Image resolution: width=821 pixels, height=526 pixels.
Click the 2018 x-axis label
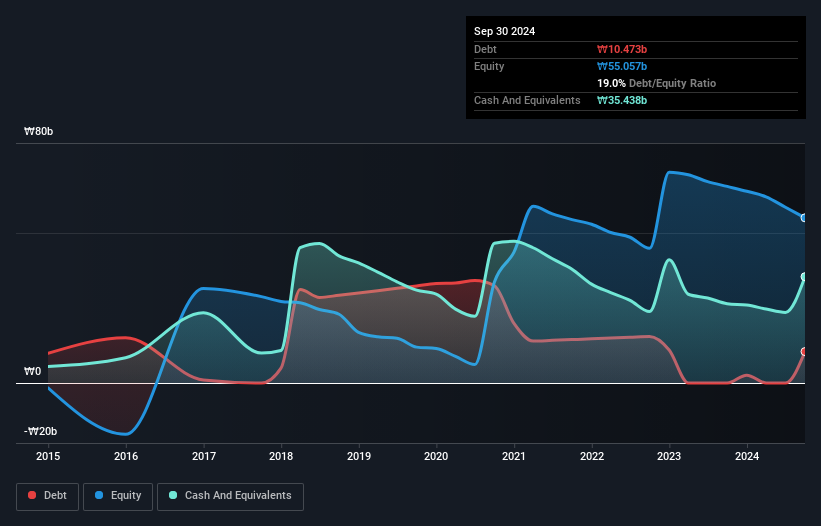[281, 456]
